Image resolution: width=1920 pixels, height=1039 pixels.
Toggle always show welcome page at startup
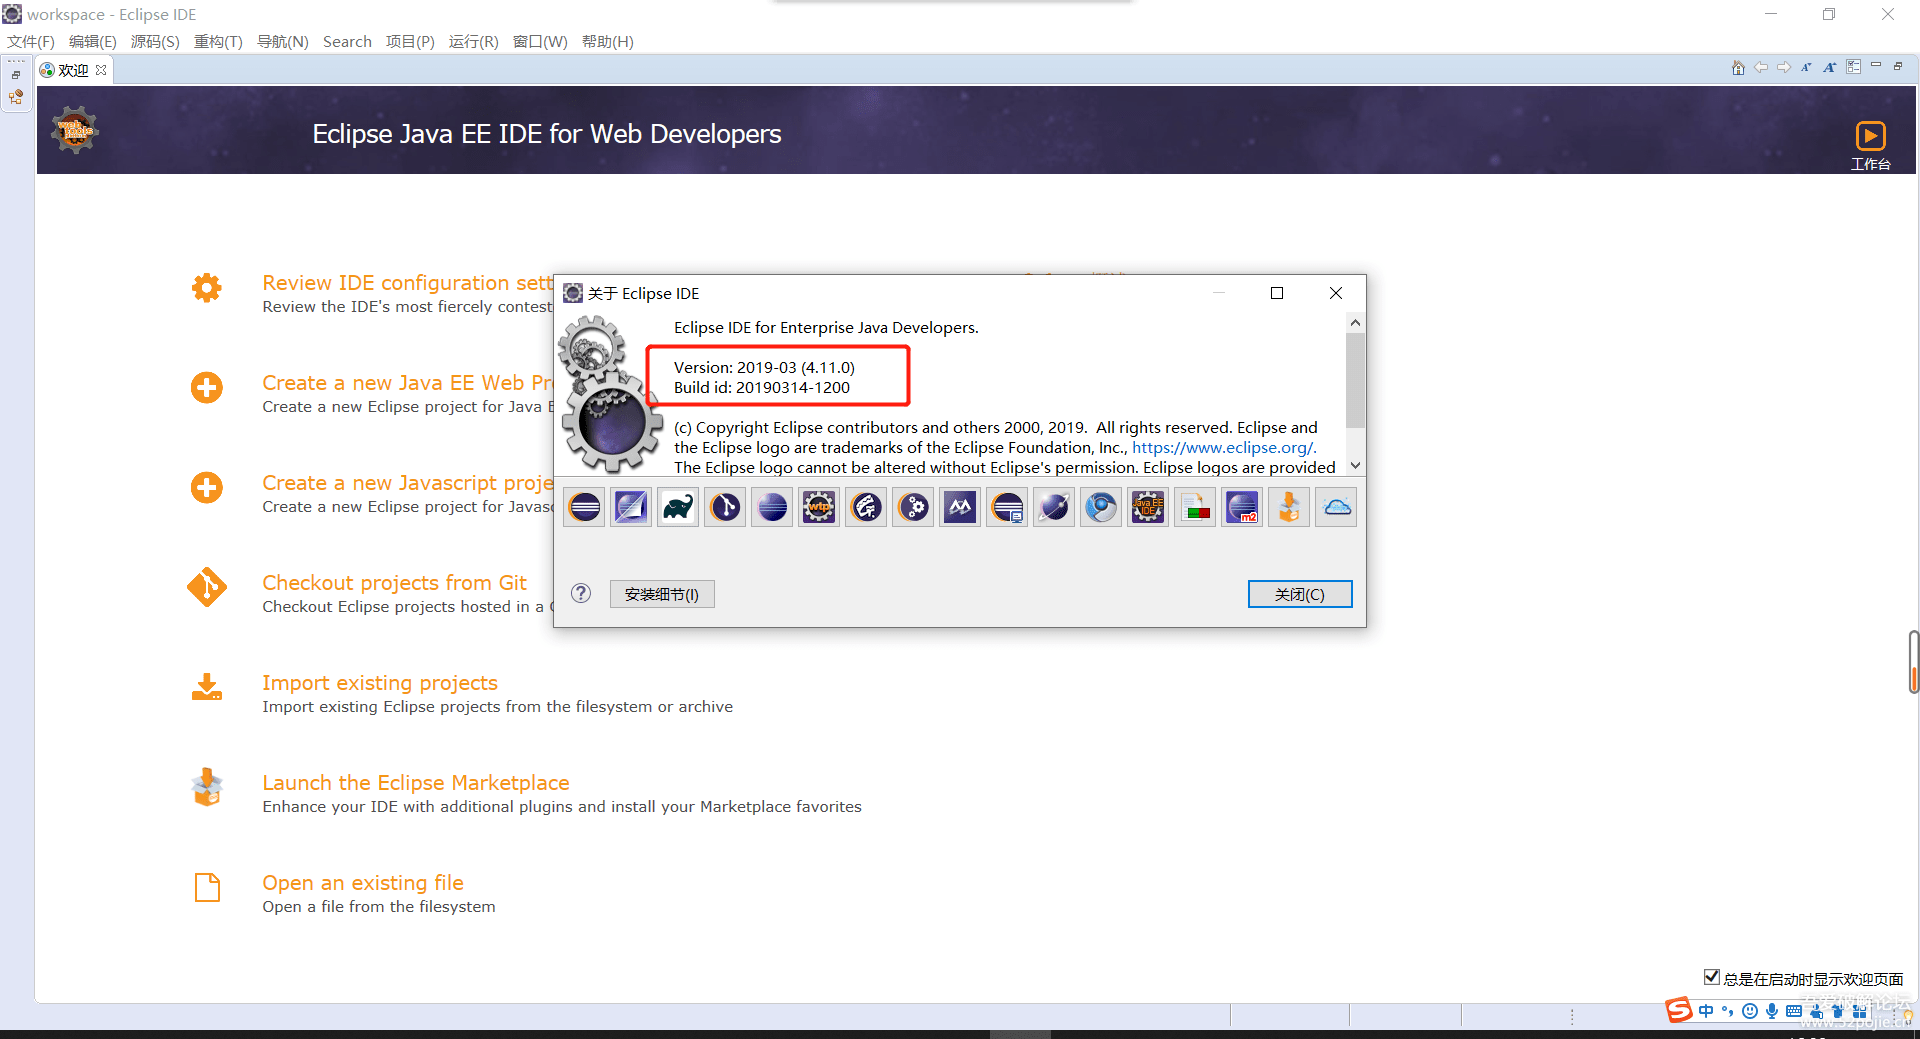click(1712, 977)
